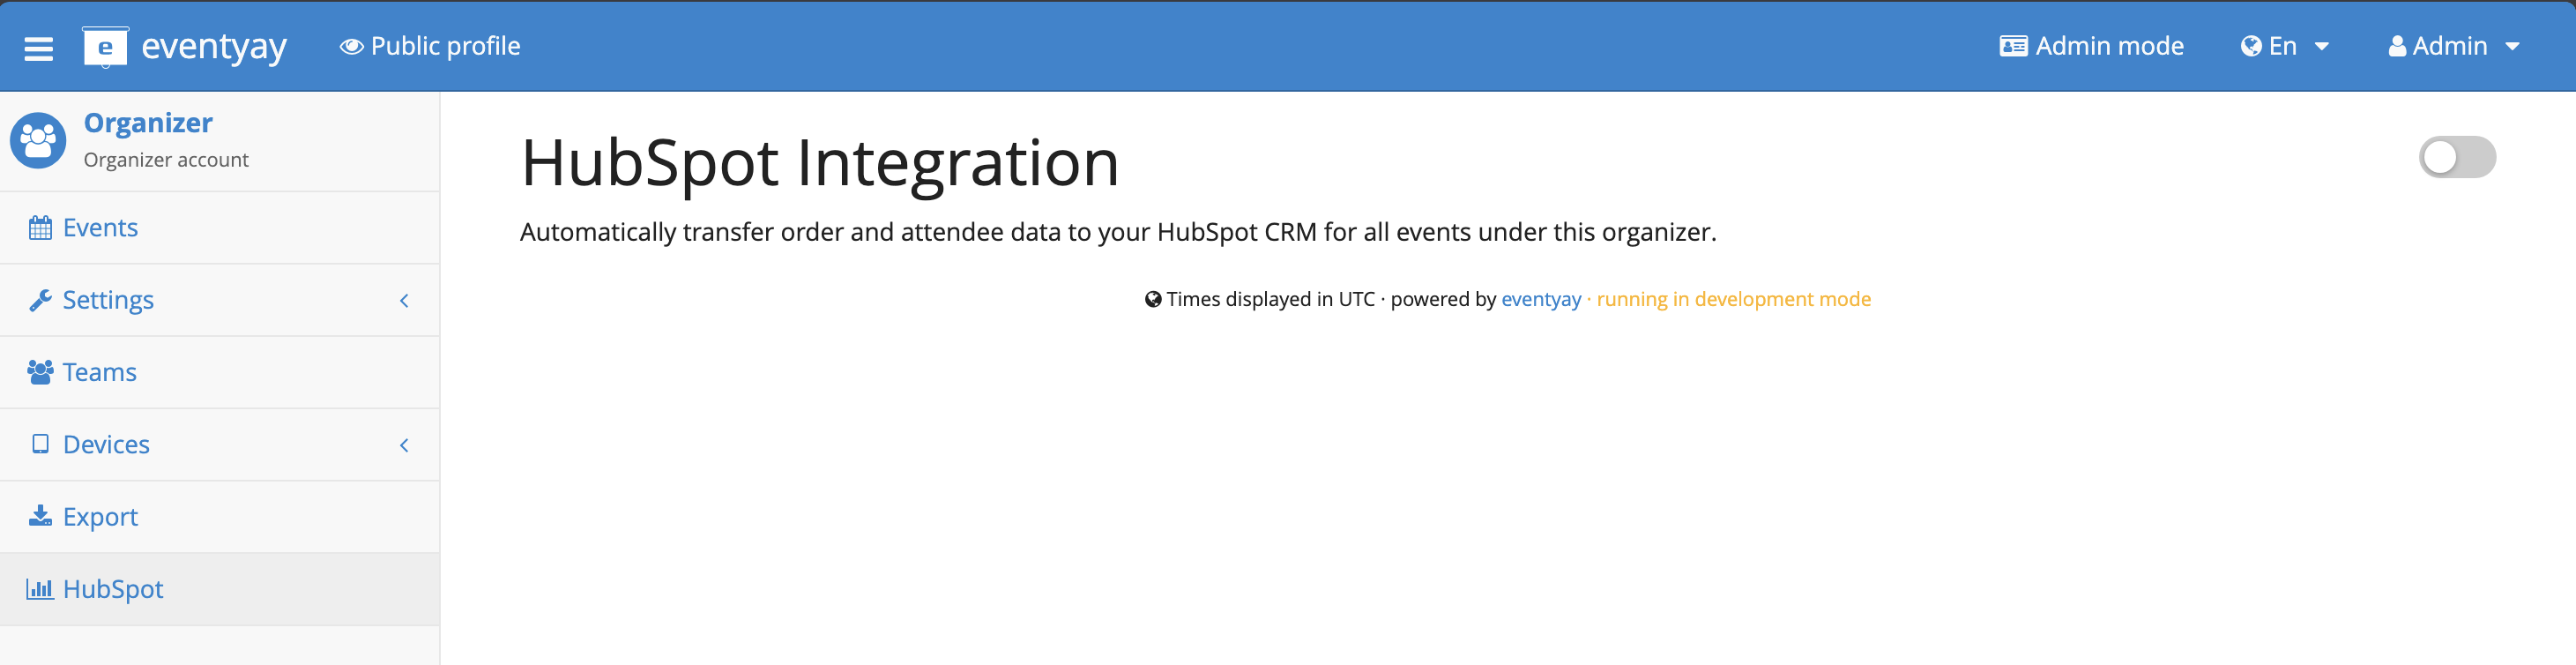Click the Public profile eye icon

[x=351, y=47]
